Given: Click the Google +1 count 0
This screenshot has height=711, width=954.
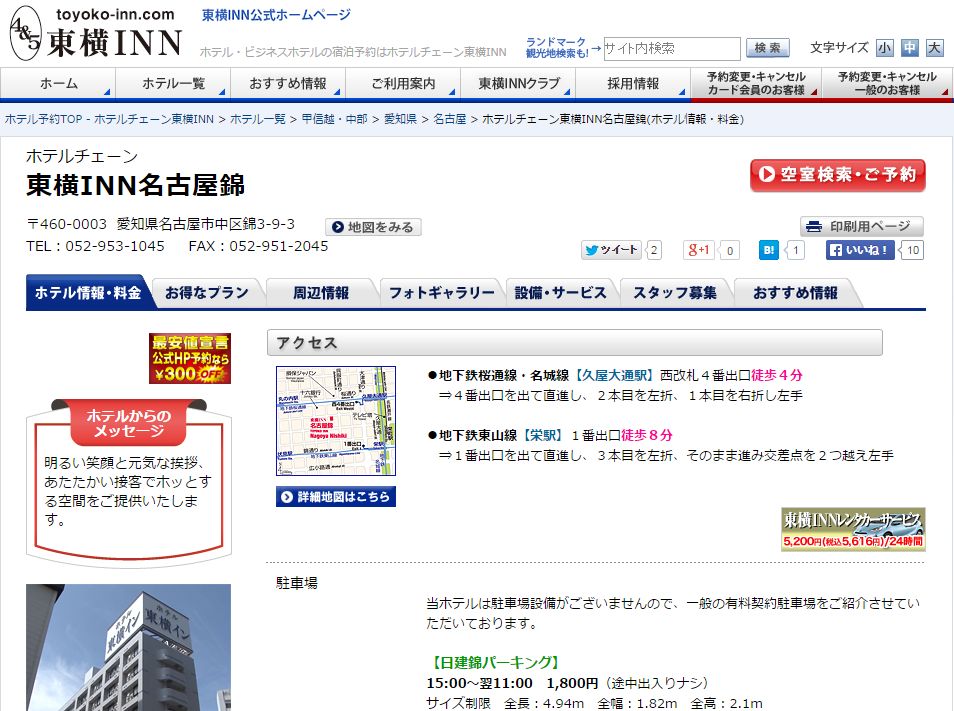Looking at the screenshot, I should [730, 250].
